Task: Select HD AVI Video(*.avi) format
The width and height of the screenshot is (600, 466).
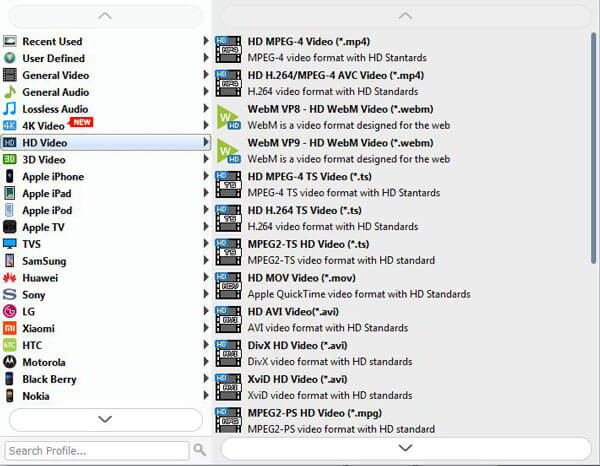Action: click(x=401, y=319)
